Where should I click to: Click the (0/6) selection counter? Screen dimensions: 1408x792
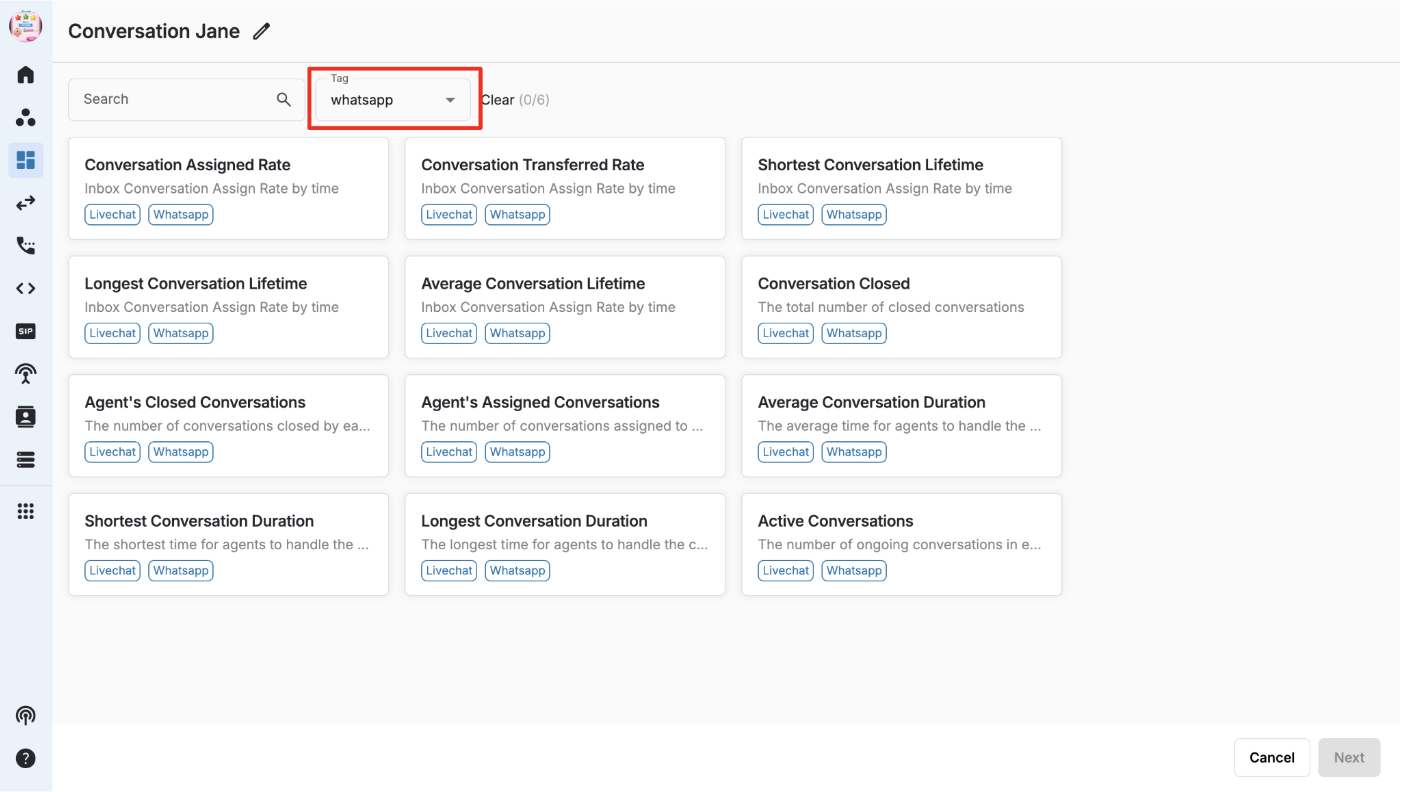[x=534, y=100]
